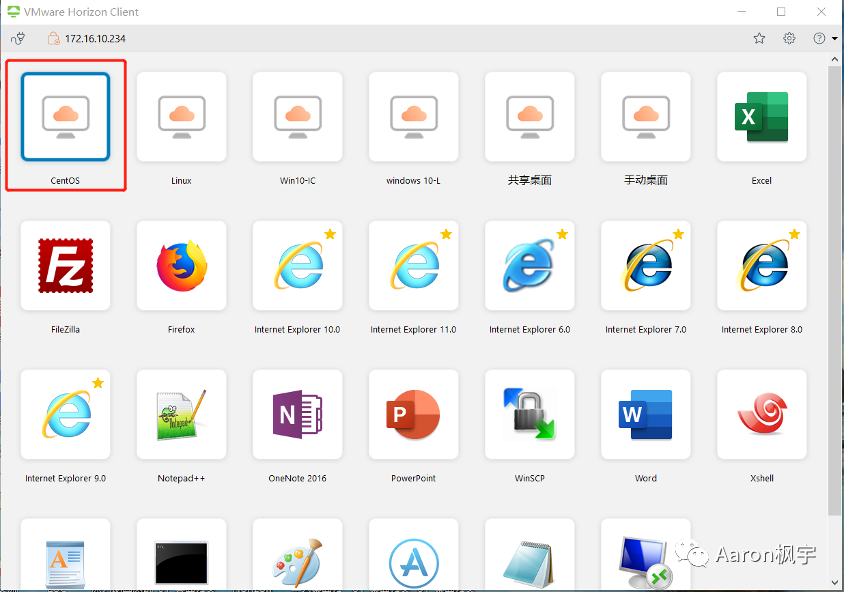844x592 pixels.
Task: Open the blue circle A app
Action: [413, 554]
